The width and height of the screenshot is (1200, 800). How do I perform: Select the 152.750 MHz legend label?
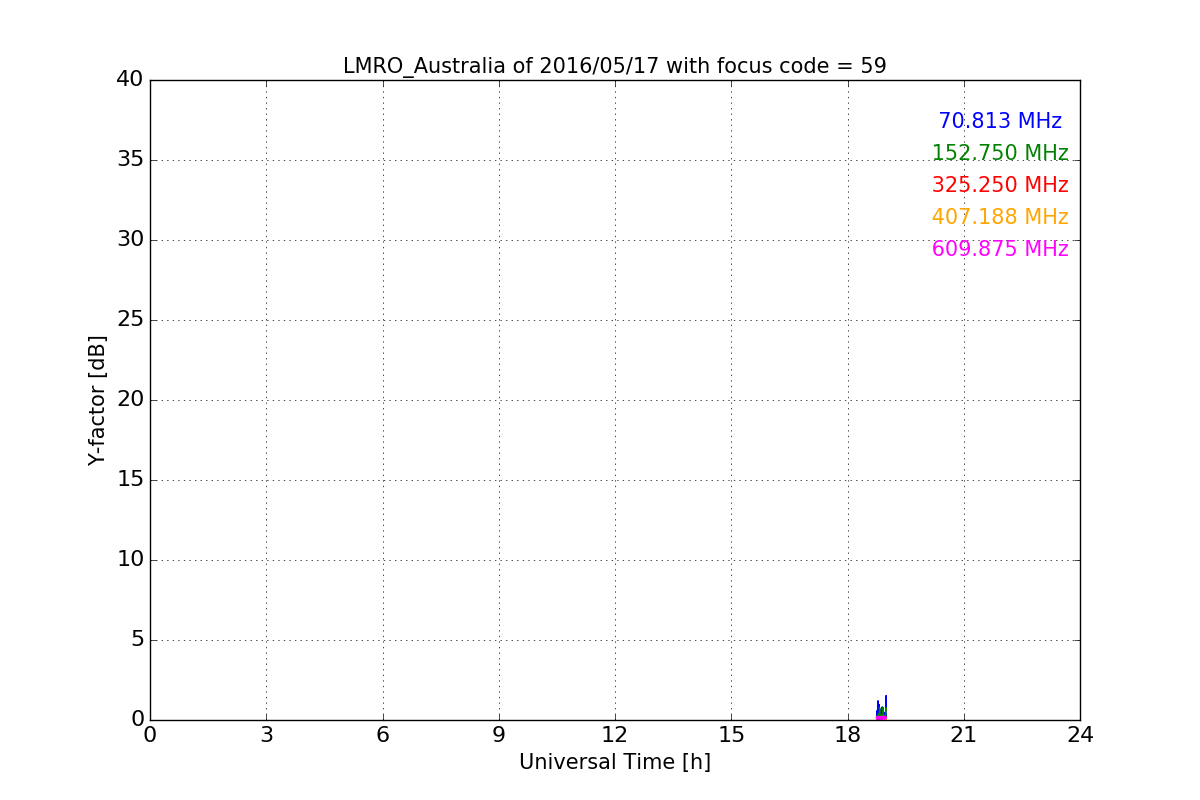pyautogui.click(x=1000, y=153)
